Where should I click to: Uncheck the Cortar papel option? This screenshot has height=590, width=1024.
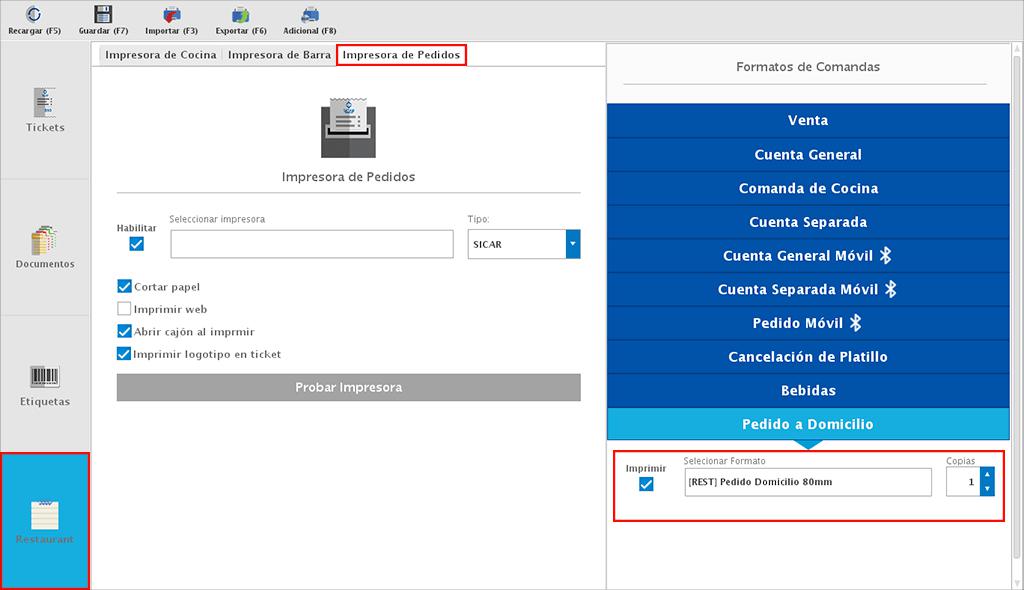(x=125, y=287)
